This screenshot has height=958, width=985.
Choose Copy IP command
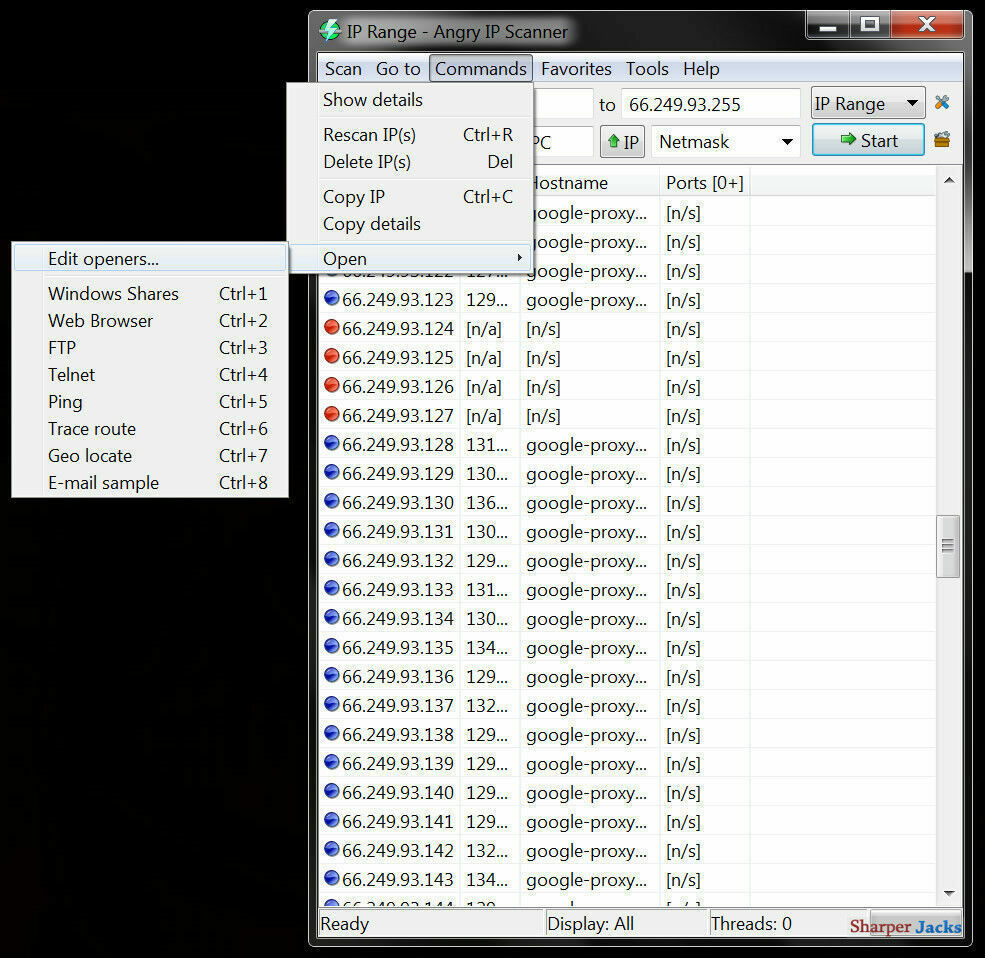[x=410, y=197]
